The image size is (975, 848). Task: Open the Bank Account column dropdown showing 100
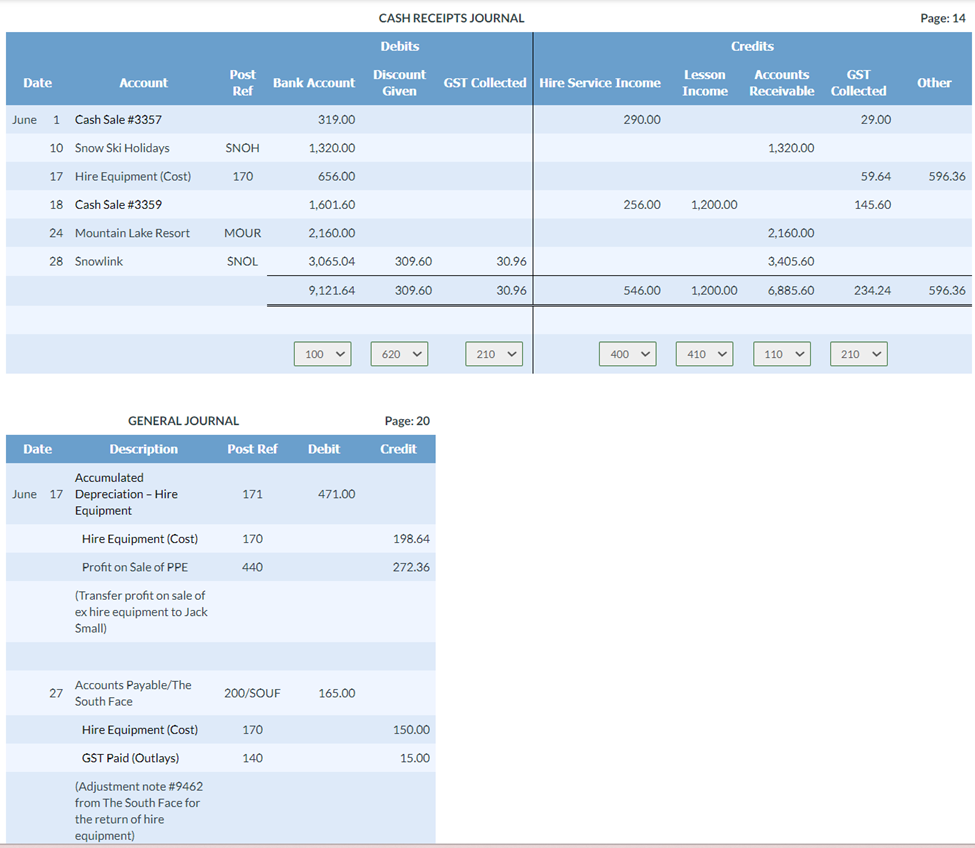322,353
